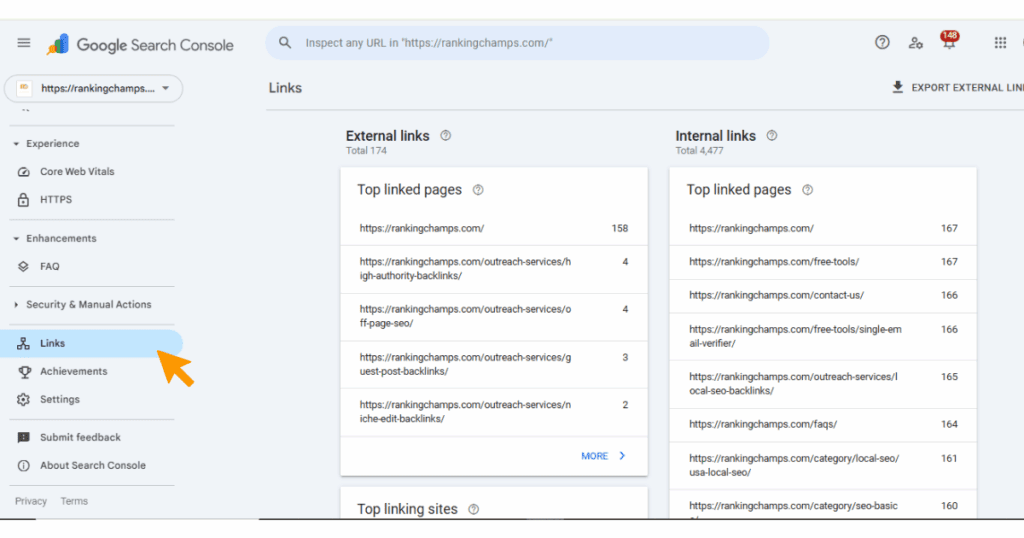Open notifications bell with 148 badge
This screenshot has width=1024, height=538.
click(x=948, y=42)
